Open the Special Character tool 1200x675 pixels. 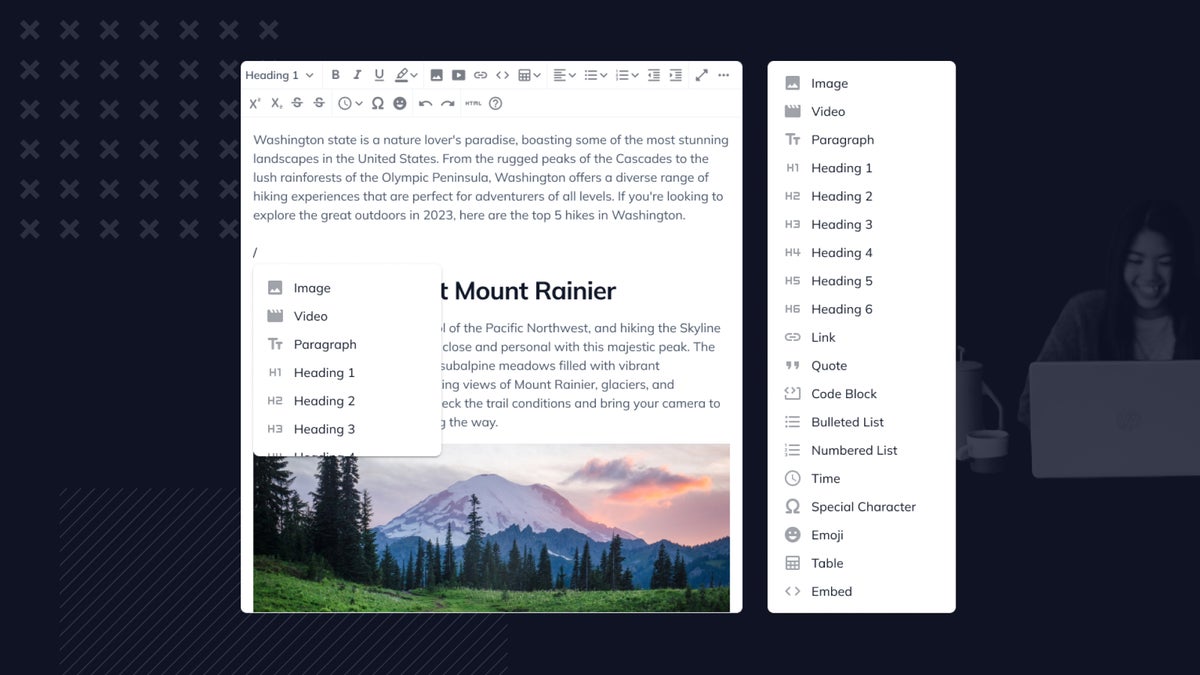pos(377,102)
